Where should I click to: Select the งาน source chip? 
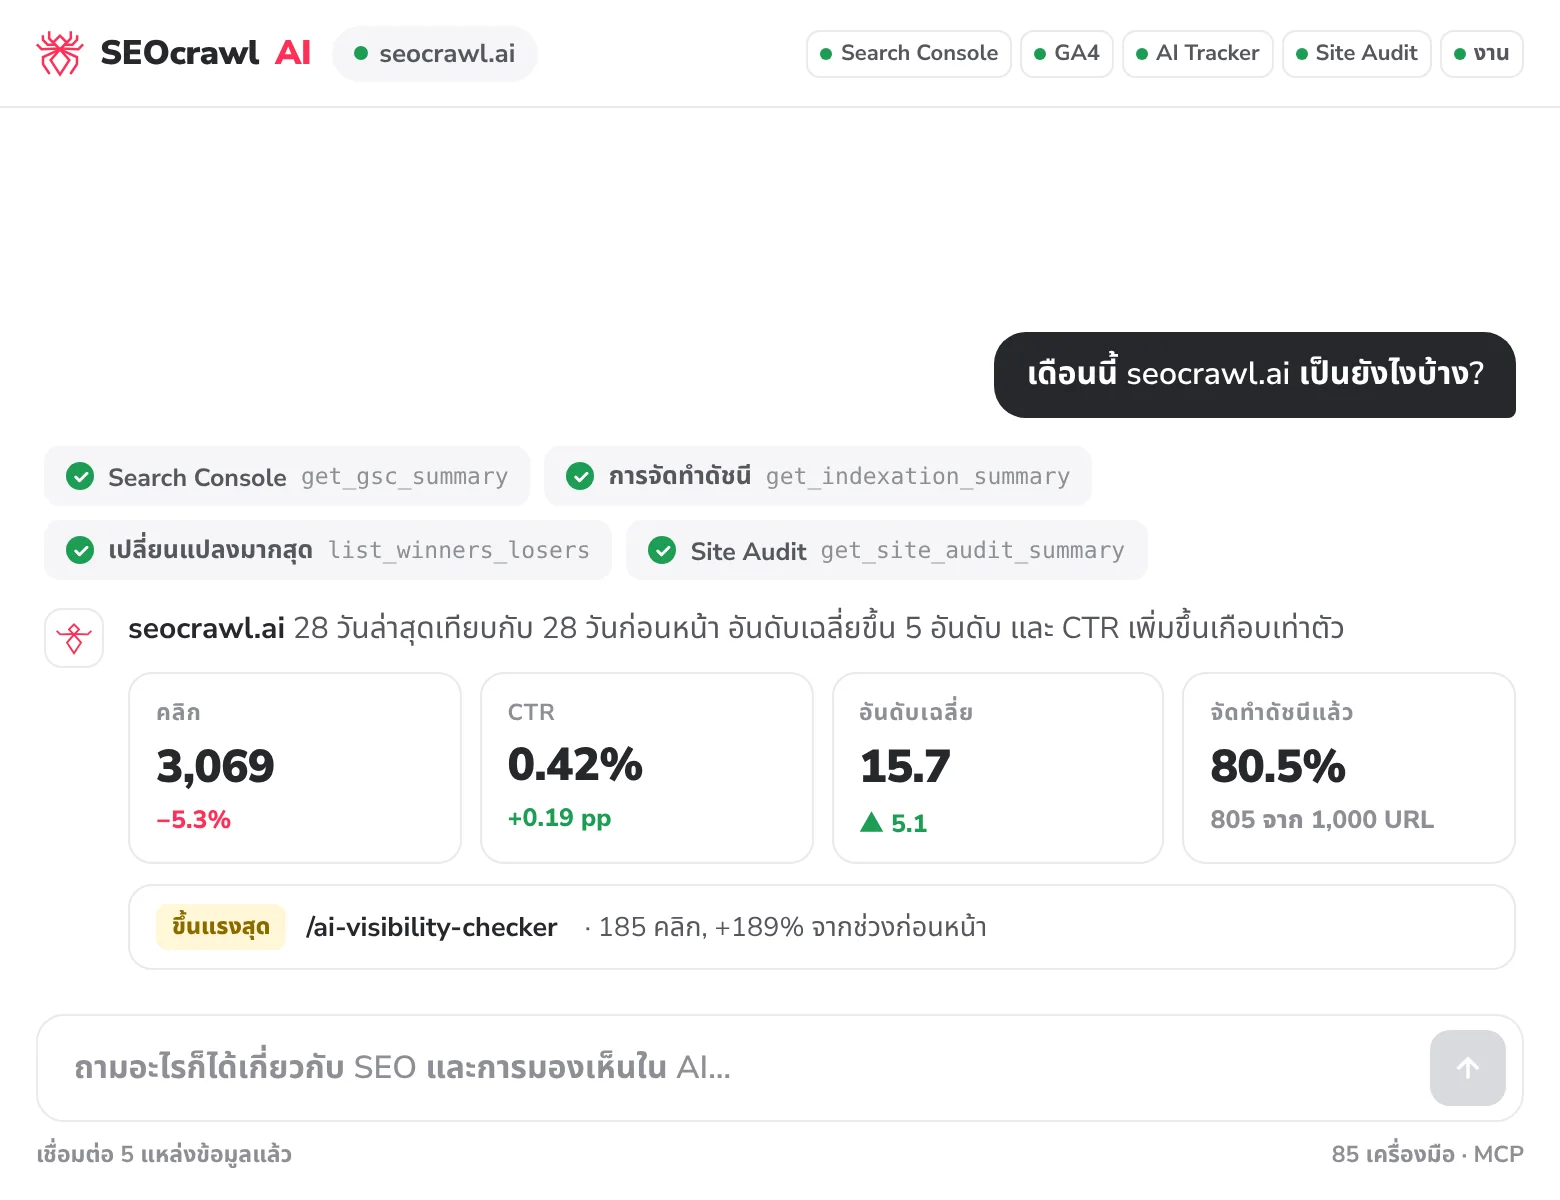pos(1482,53)
